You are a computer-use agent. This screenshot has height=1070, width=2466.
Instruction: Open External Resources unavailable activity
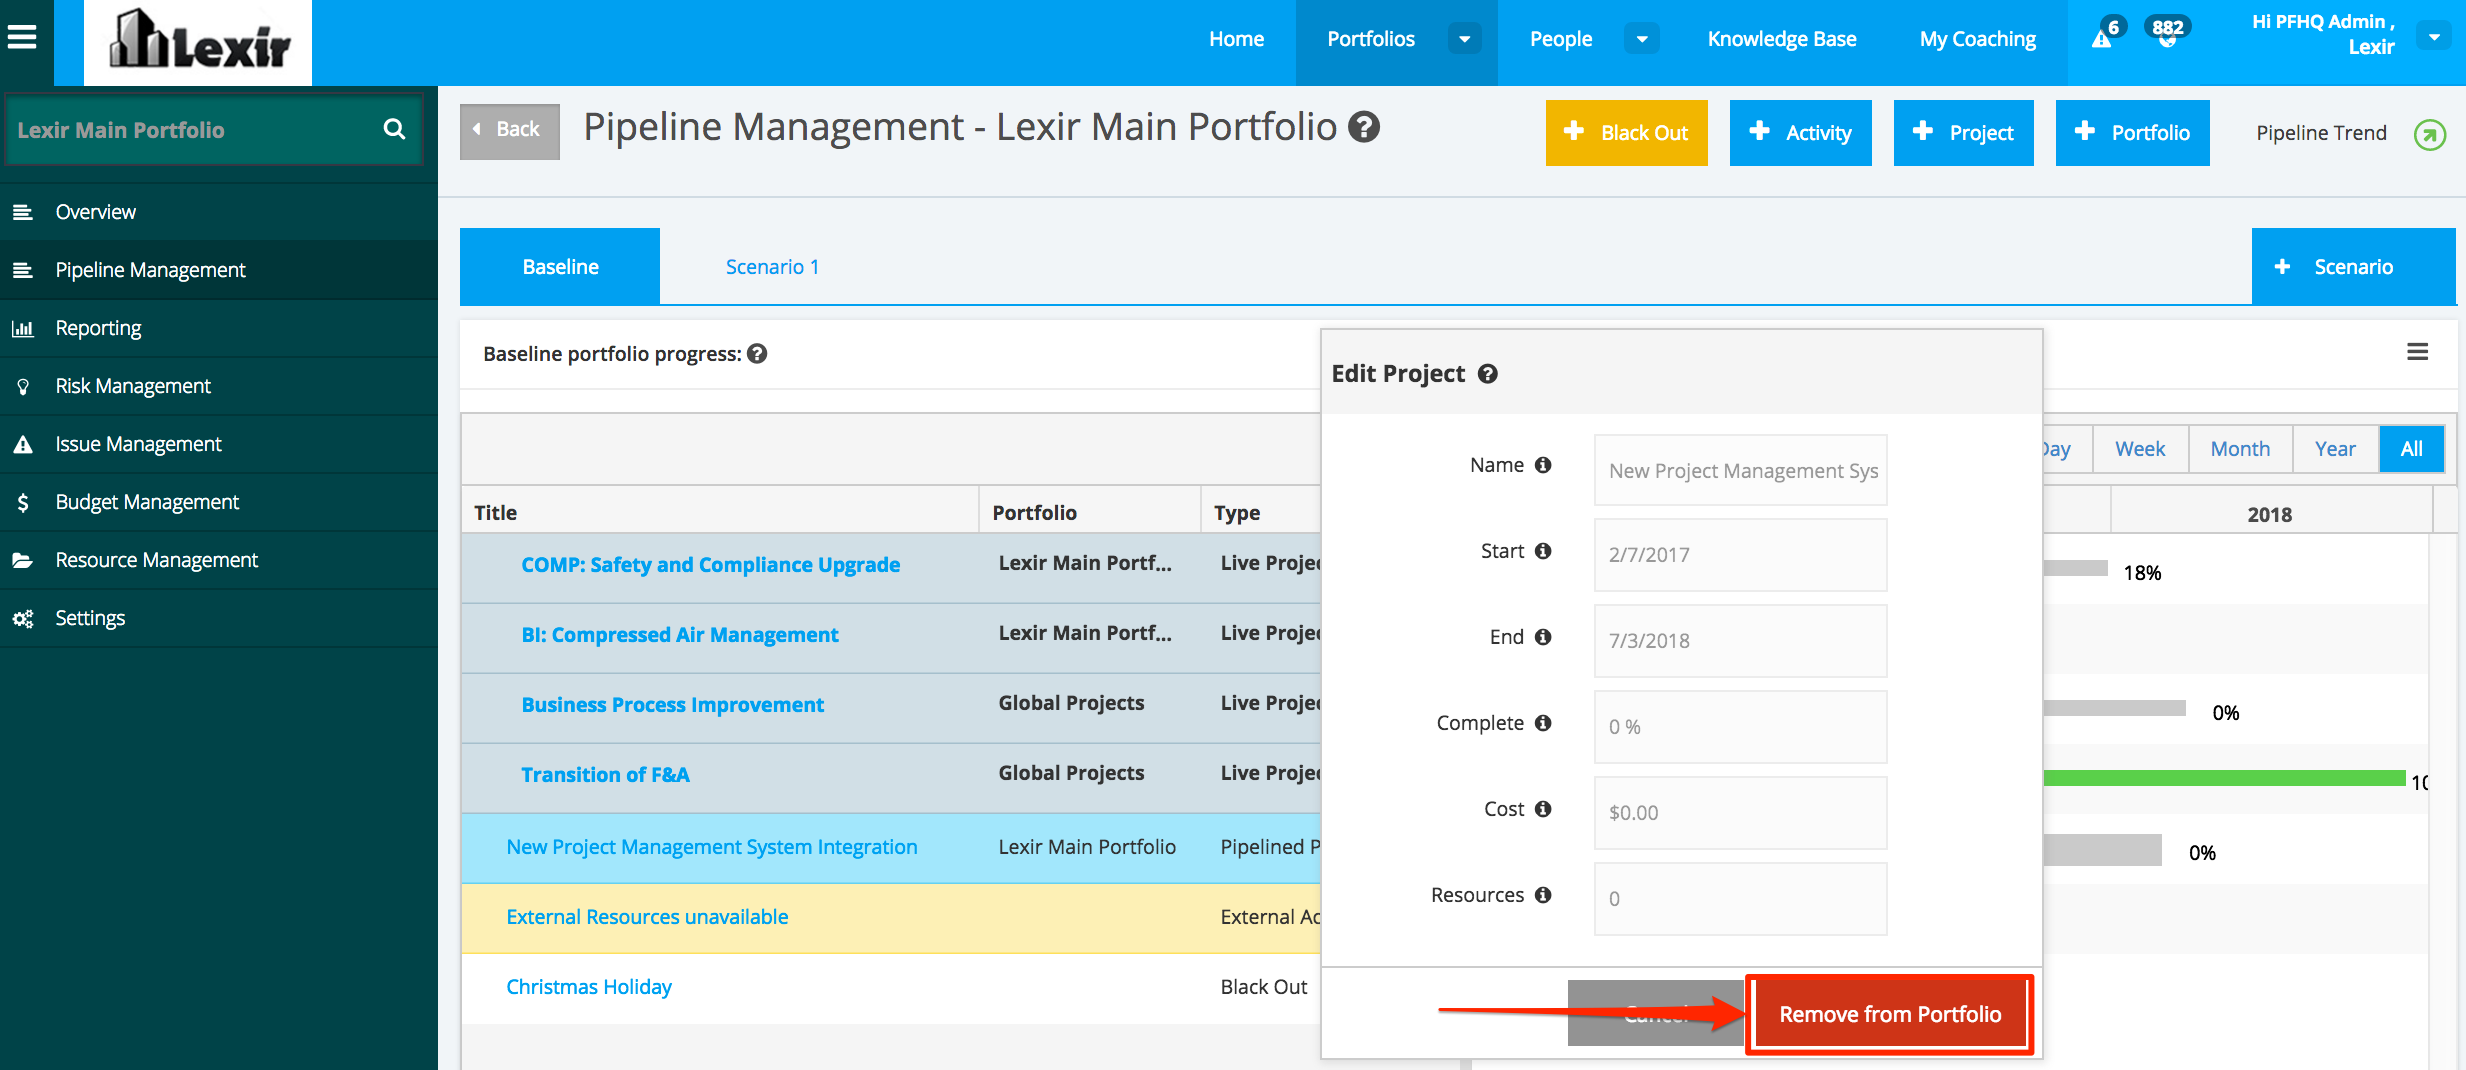647,917
